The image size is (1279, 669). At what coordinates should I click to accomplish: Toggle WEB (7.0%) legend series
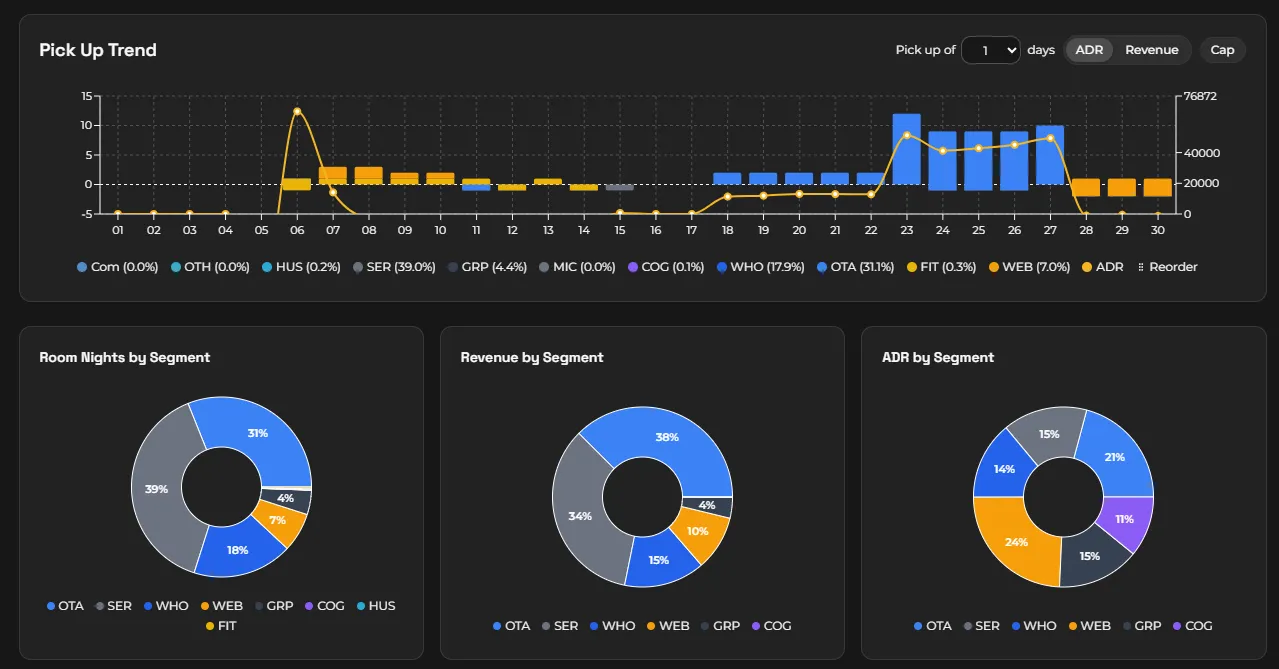[1029, 267]
